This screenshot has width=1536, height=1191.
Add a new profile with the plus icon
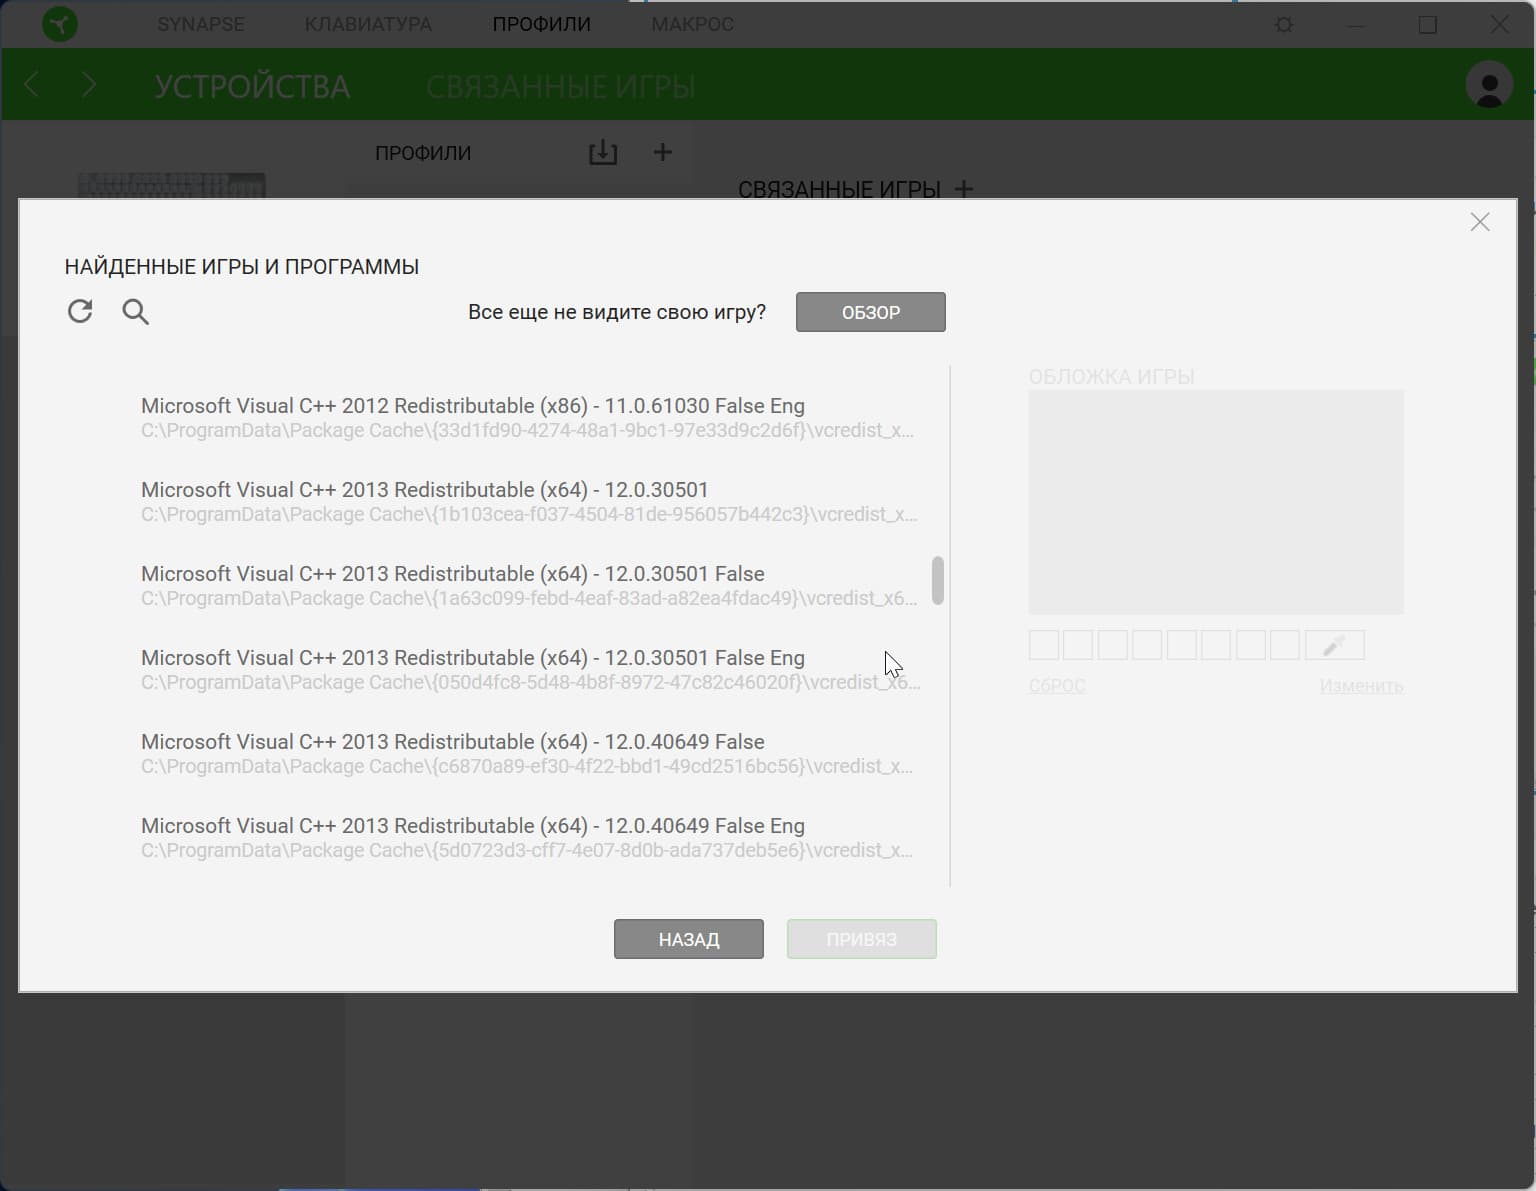(x=662, y=152)
